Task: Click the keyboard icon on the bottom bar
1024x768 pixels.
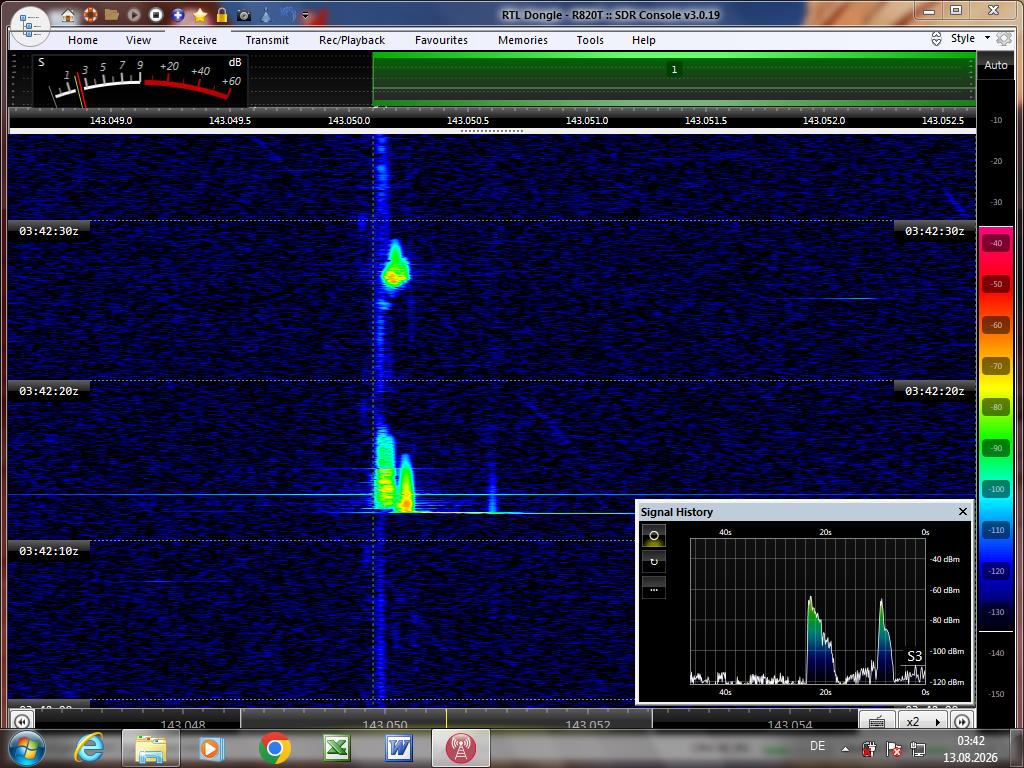Action: pos(877,721)
